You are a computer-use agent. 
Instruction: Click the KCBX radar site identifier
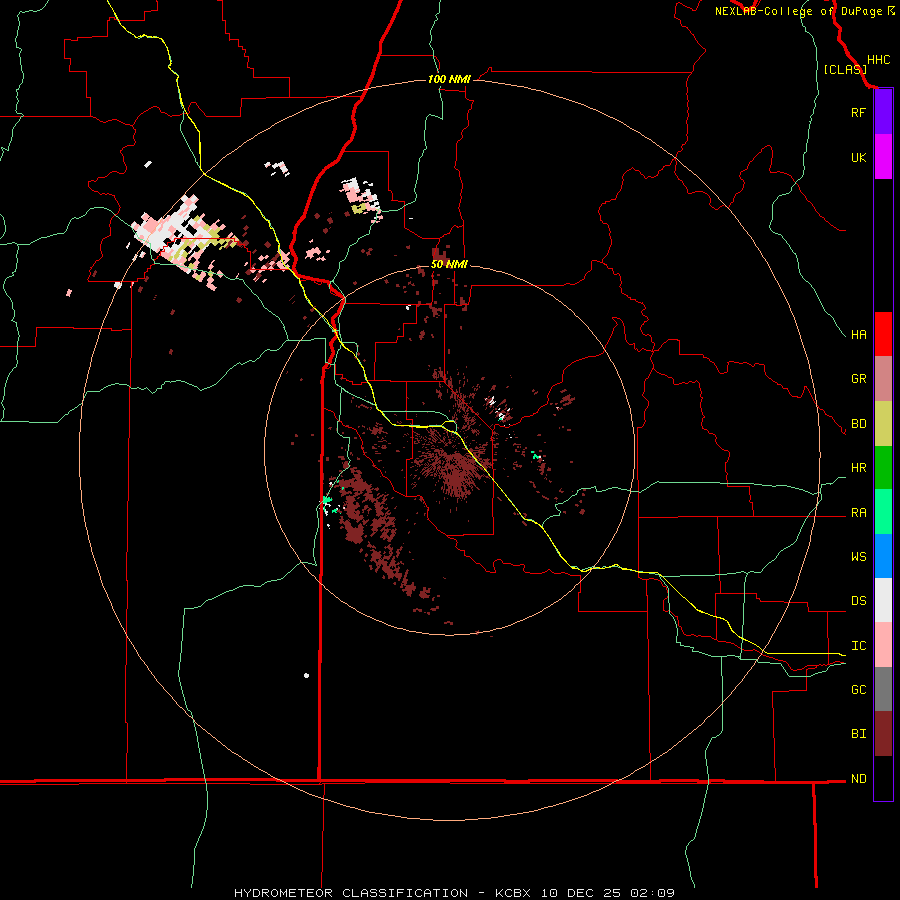(513, 893)
